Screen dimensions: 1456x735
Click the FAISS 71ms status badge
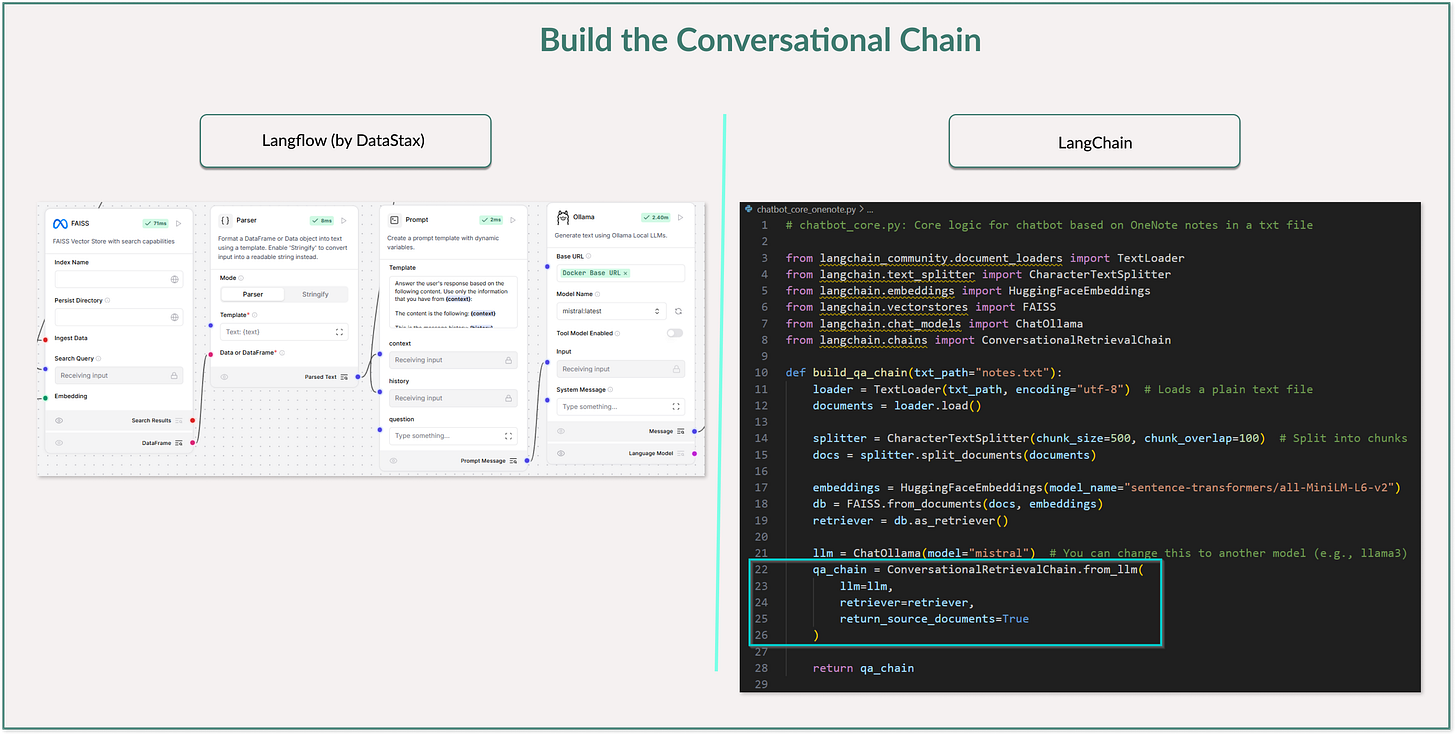pos(155,223)
